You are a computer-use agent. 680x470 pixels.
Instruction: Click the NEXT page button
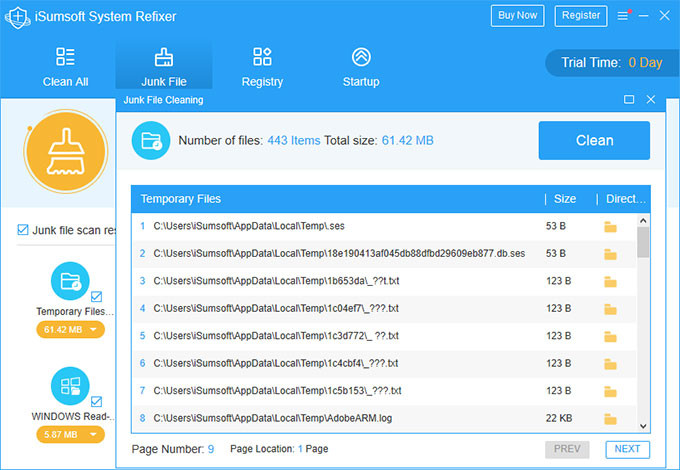pos(627,449)
